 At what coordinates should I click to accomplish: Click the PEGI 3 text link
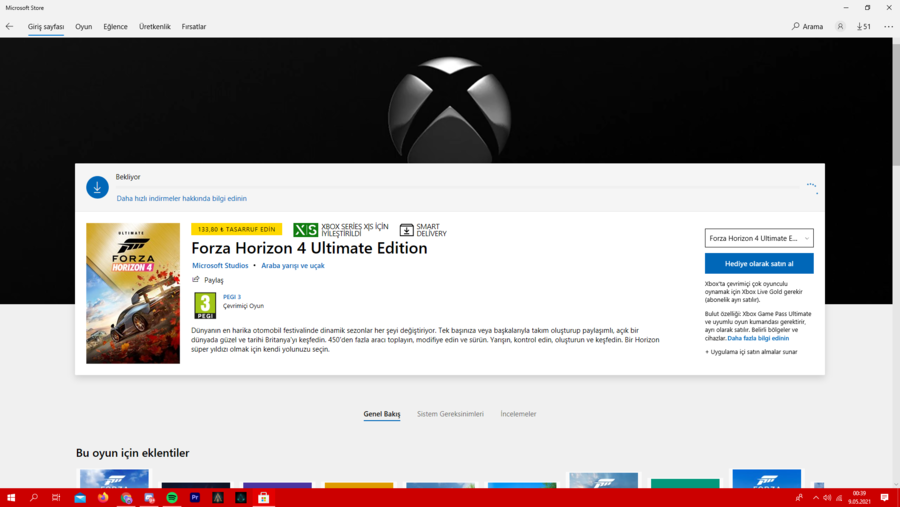point(232,297)
